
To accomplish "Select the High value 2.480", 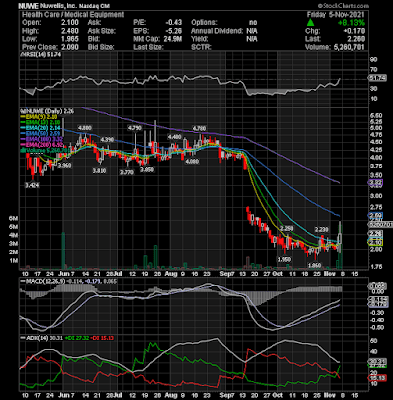I will click(x=70, y=31).
